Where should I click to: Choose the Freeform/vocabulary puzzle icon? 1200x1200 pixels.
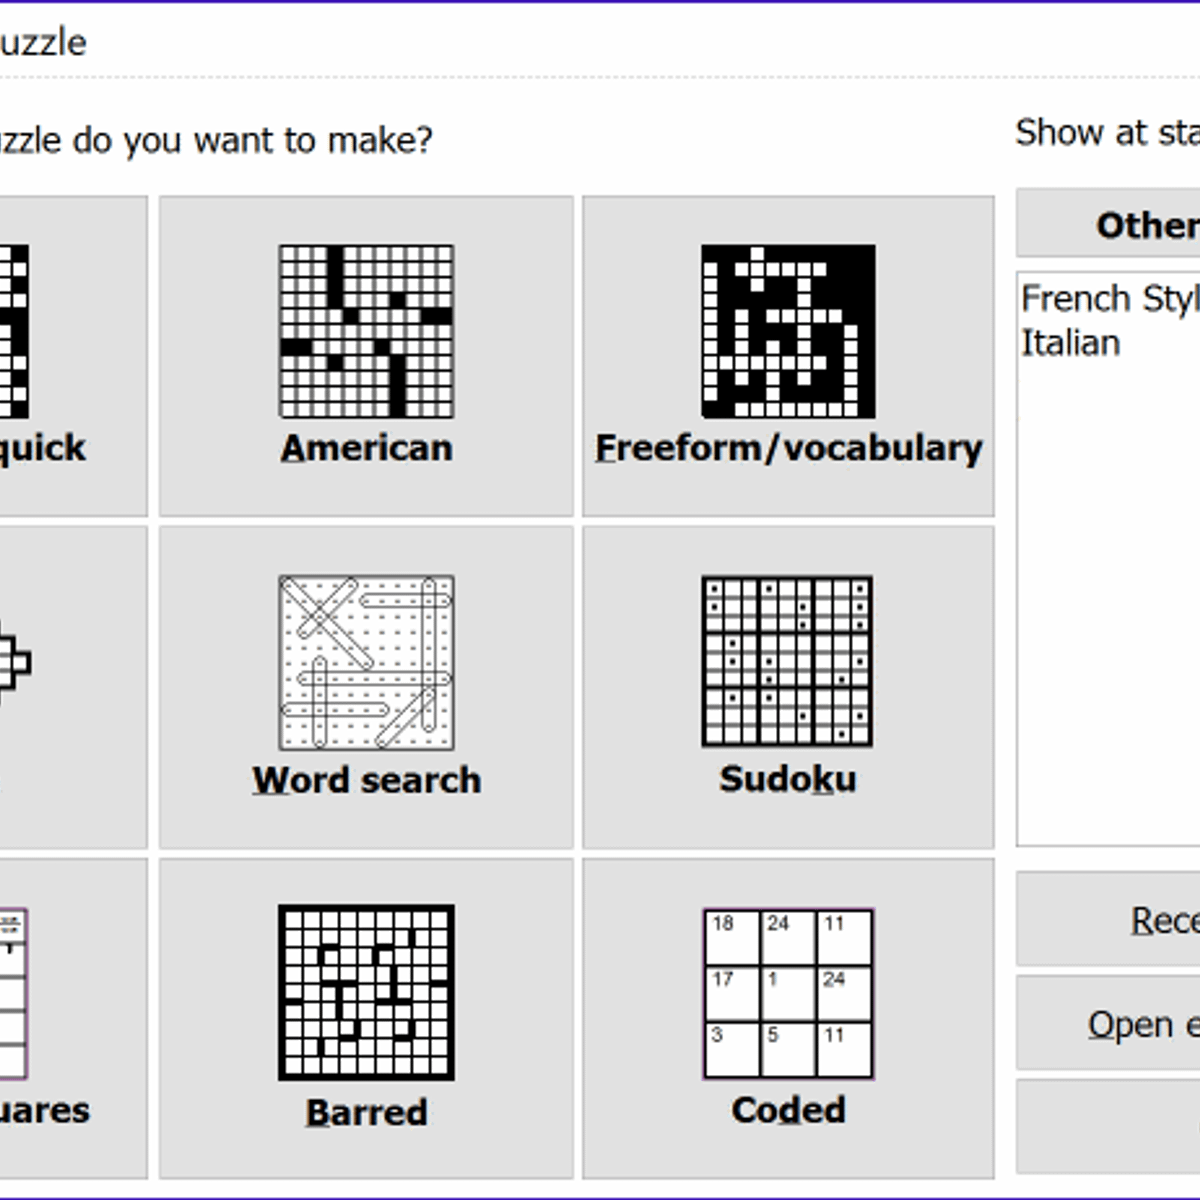pyautogui.click(x=786, y=330)
